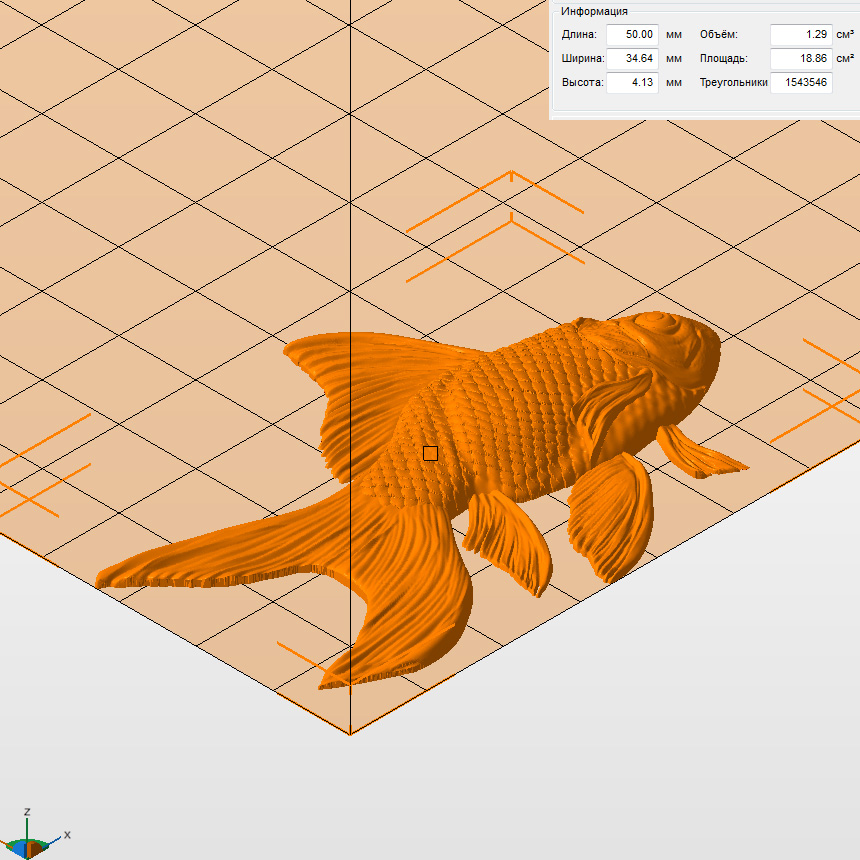Click the XYZ orientation gizmo icon
This screenshot has width=860, height=860.
pos(32,845)
